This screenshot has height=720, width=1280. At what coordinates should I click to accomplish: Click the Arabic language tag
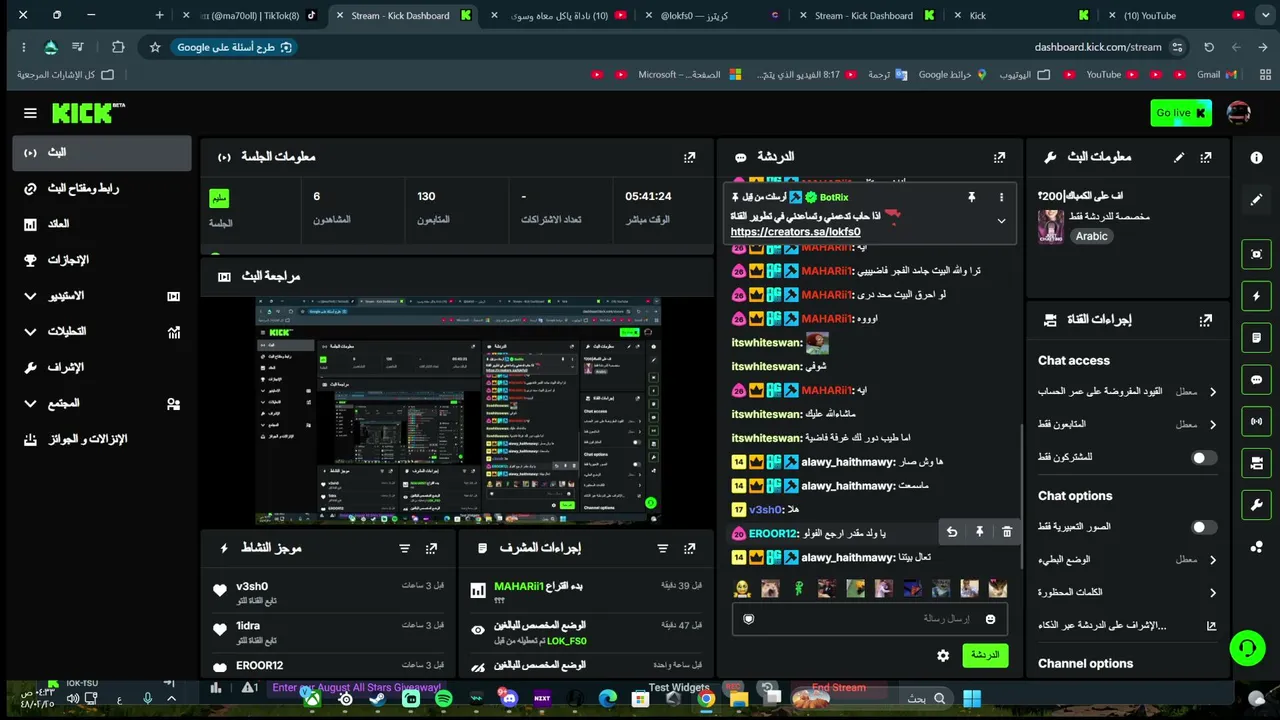coord(1091,236)
